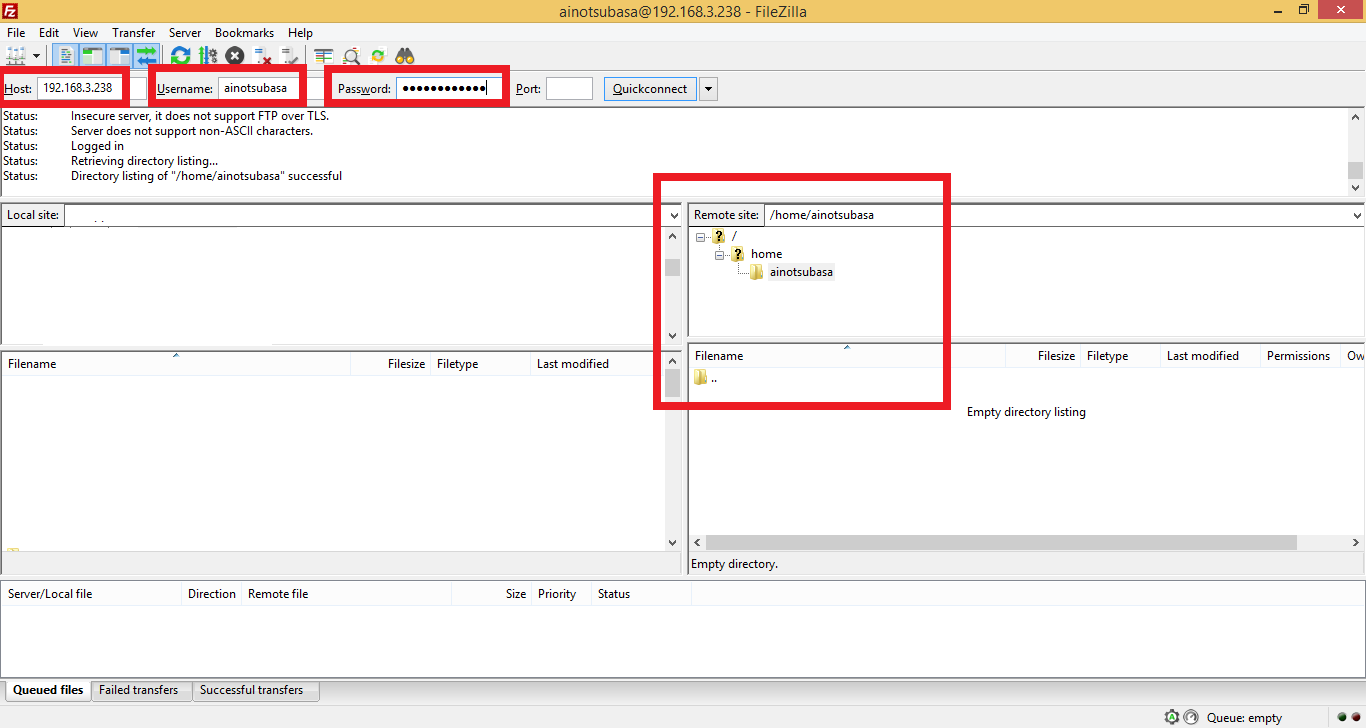Open the Edit menu
The width and height of the screenshot is (1366, 728).
(x=49, y=33)
